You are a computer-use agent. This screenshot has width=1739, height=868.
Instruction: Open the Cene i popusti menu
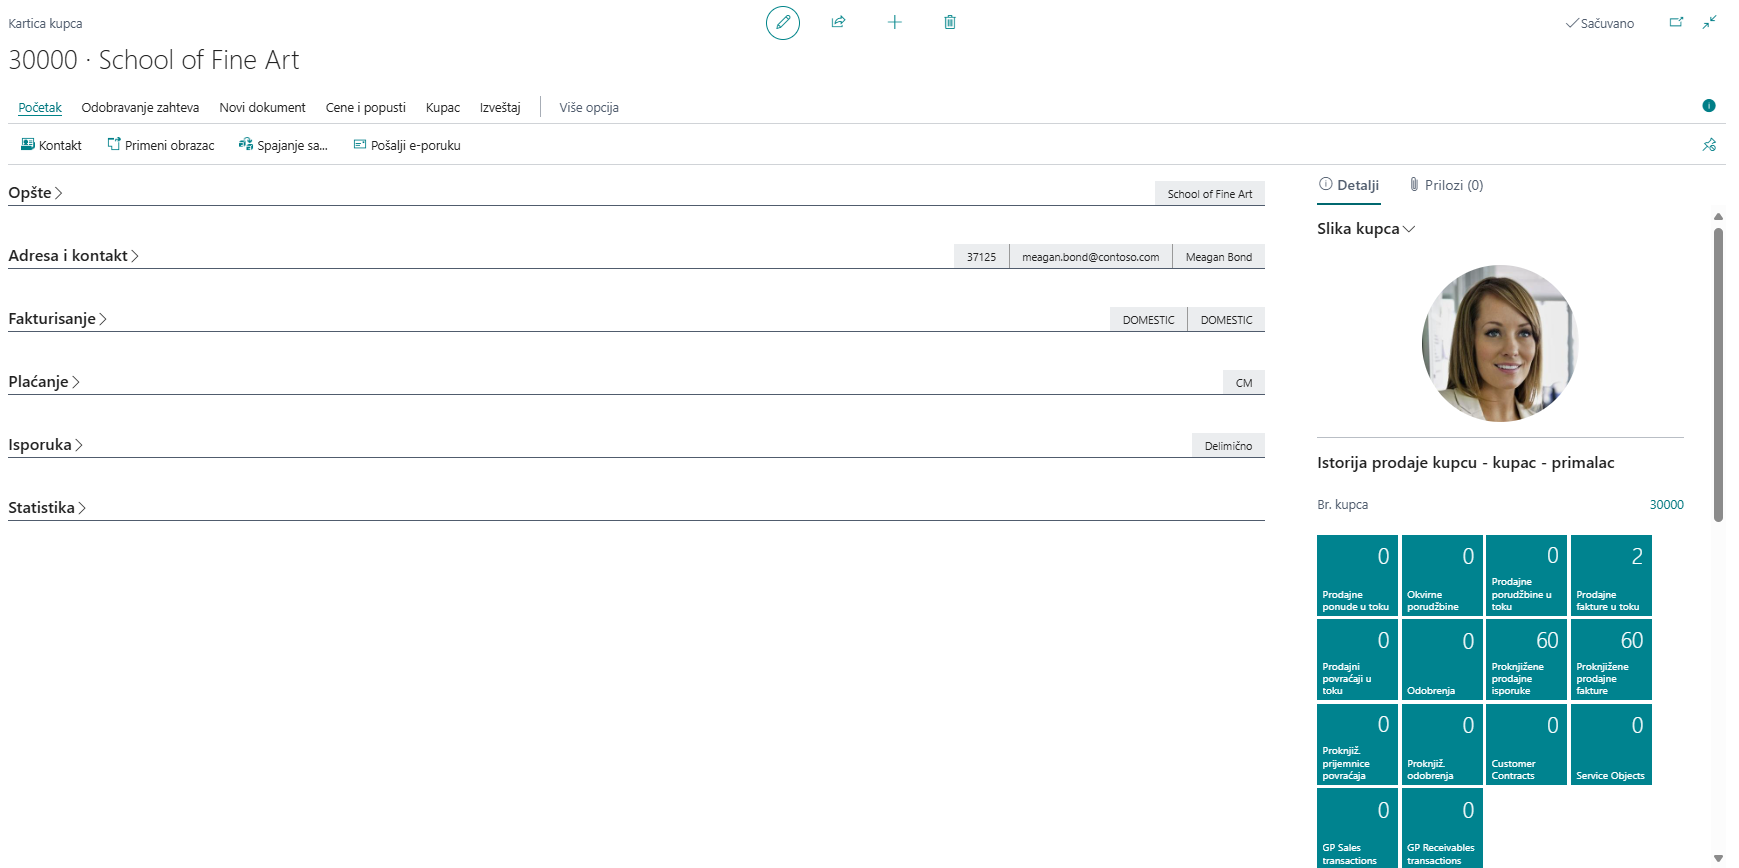click(x=365, y=108)
